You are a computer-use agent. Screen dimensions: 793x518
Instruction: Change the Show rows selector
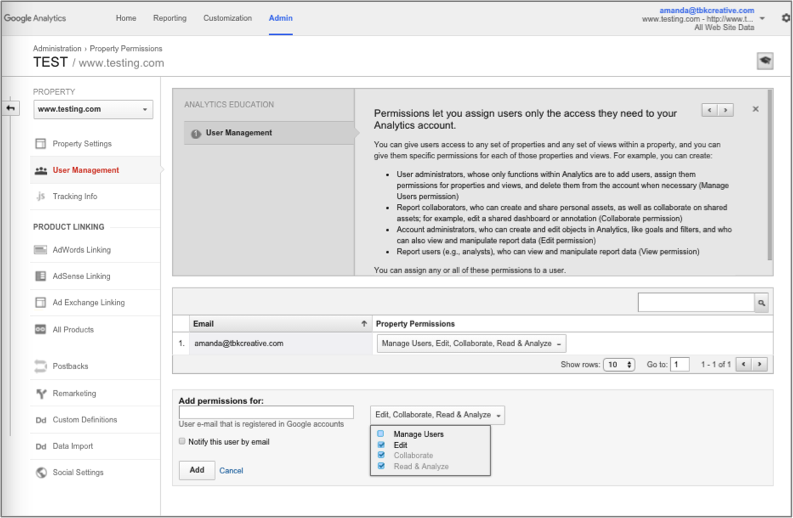click(x=619, y=365)
